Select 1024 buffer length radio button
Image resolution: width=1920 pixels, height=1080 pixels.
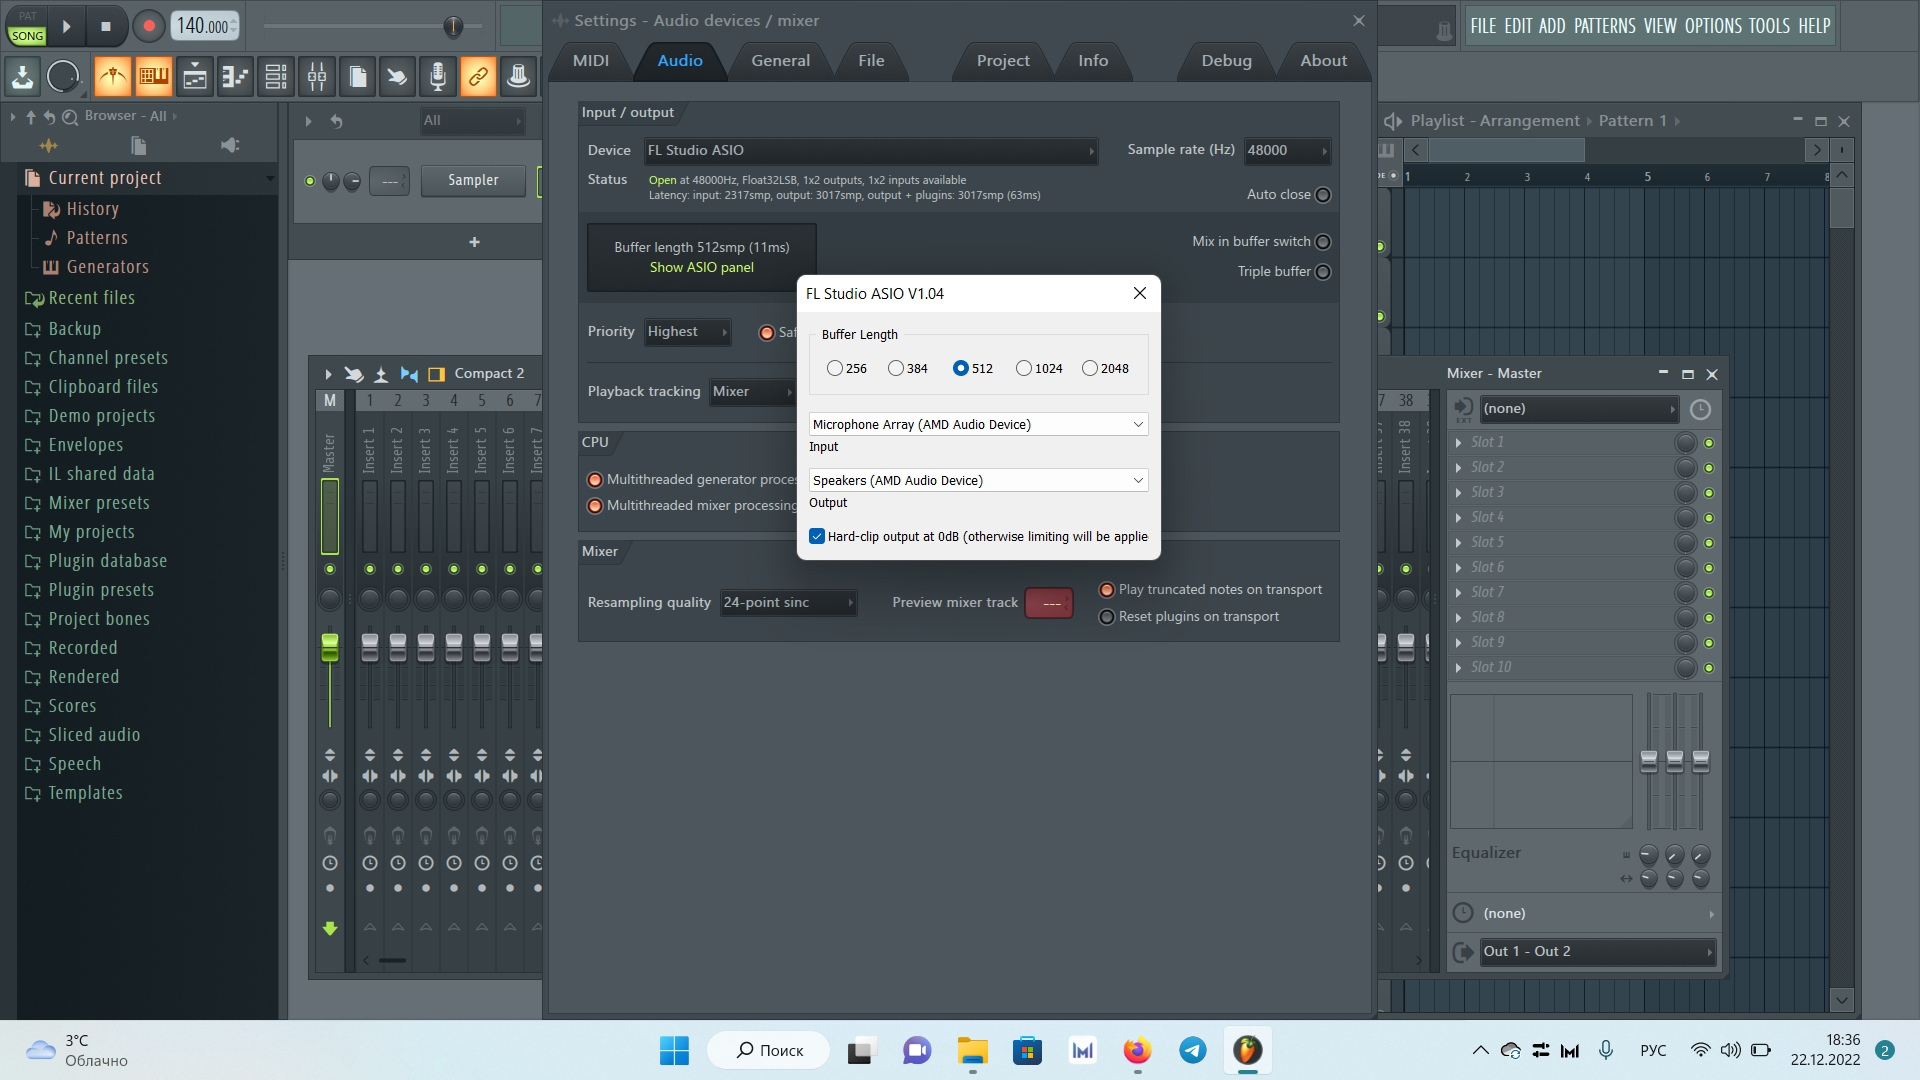(x=1026, y=368)
